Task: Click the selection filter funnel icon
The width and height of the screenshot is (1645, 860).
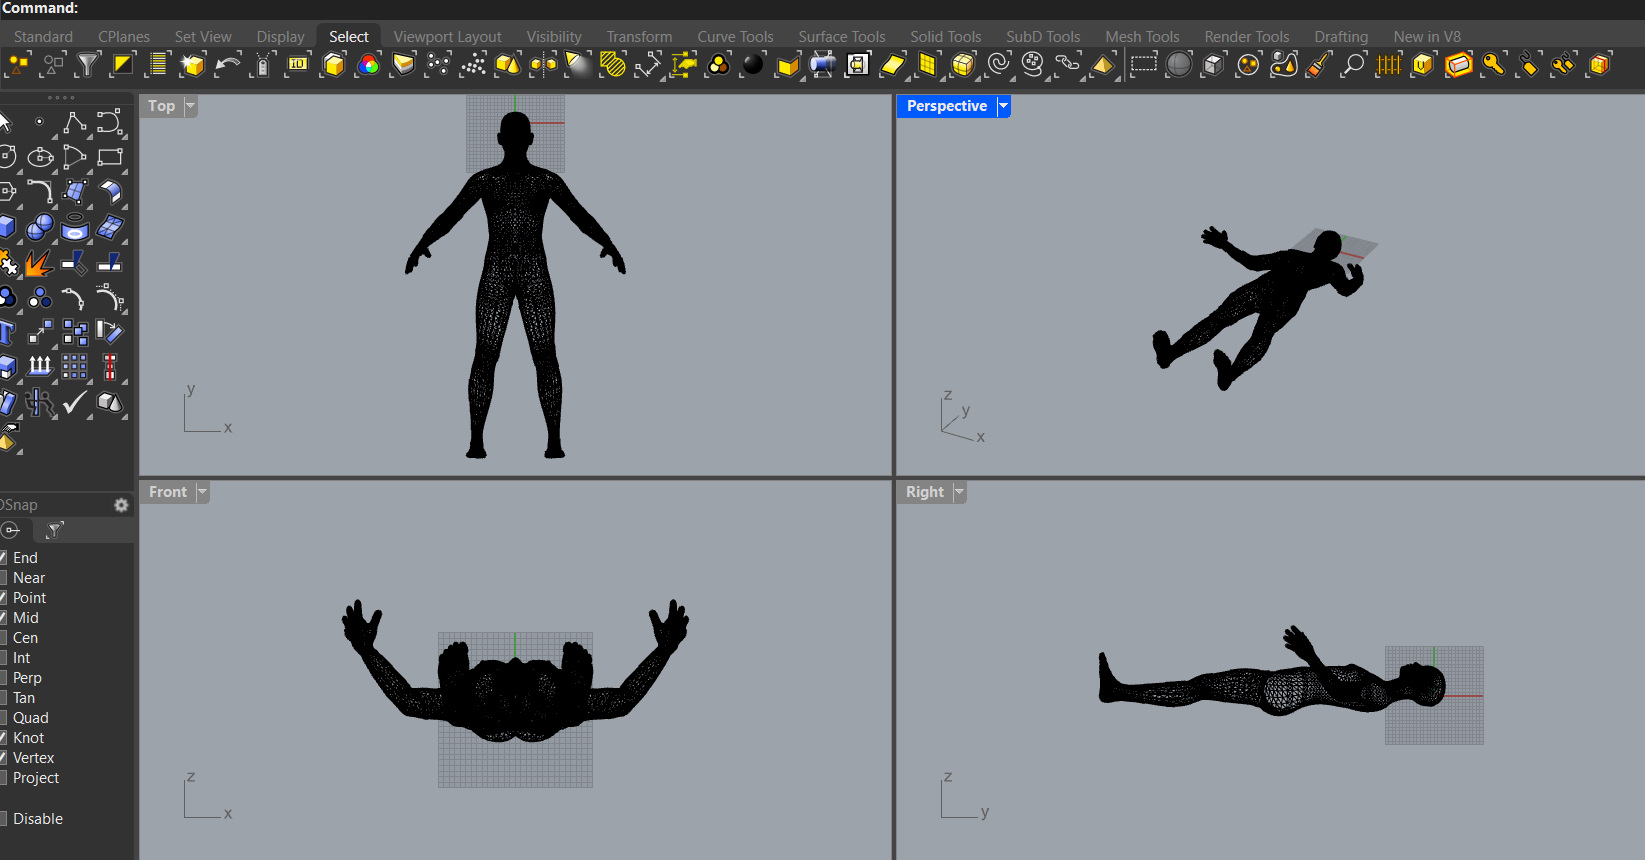Action: tap(88, 65)
